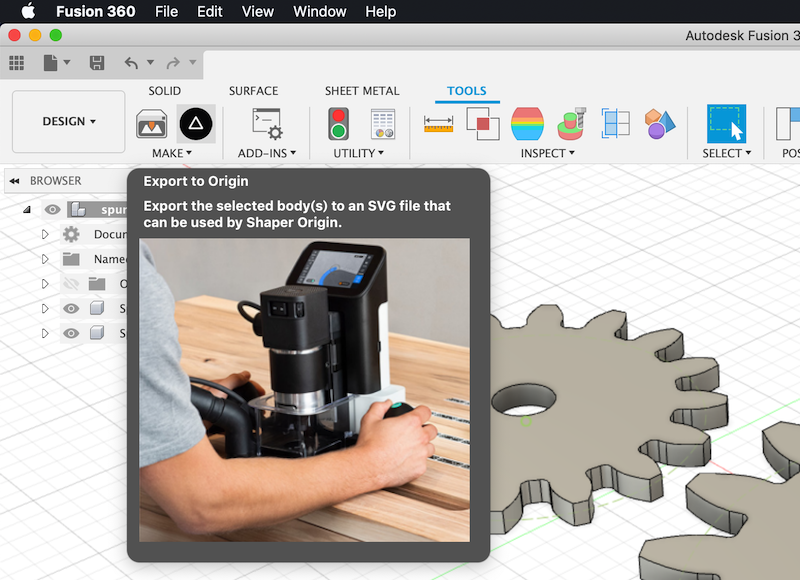The width and height of the screenshot is (800, 580).
Task: Expand the second body tree node
Action: pos(45,333)
